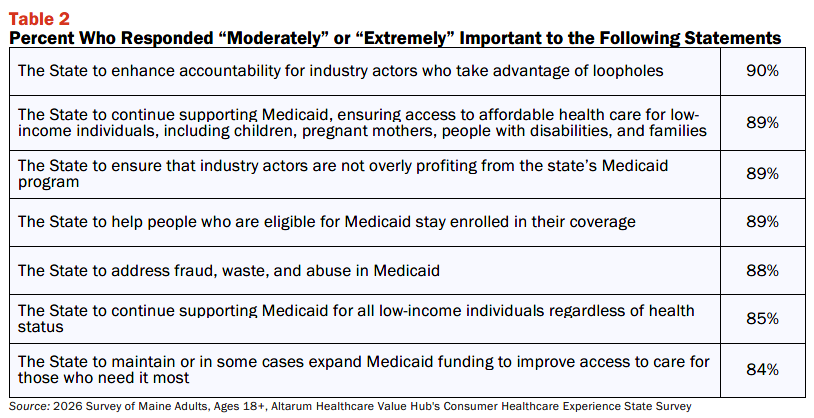Click the 89% value beside pregnant mothers row

point(763,123)
